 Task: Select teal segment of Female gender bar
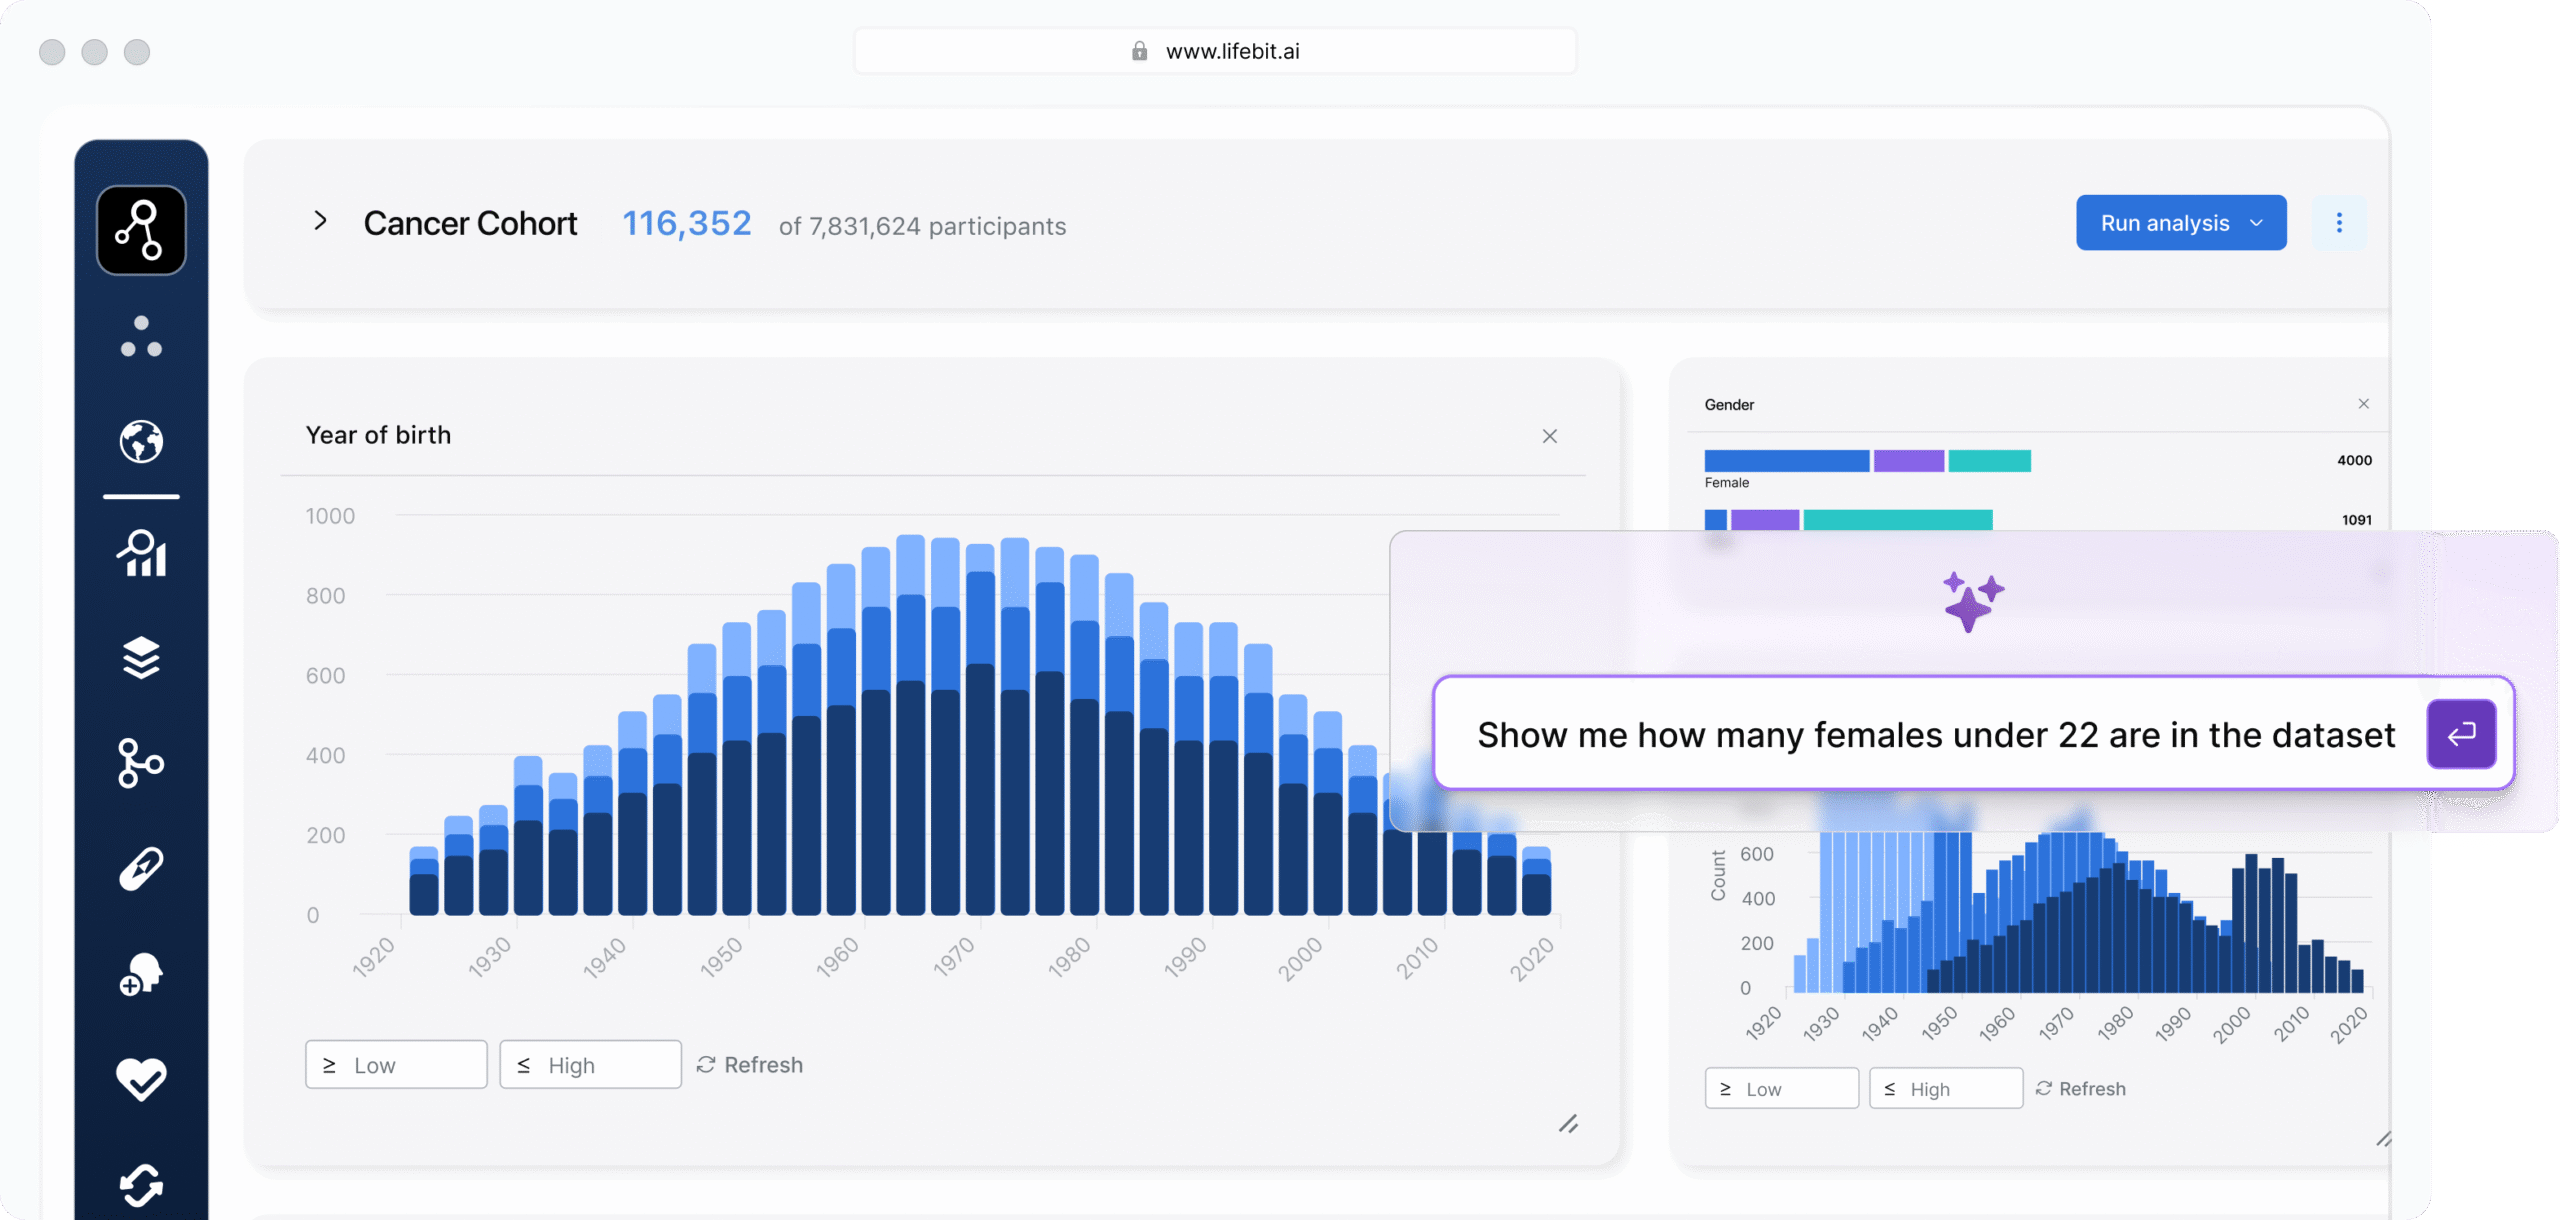pyautogui.click(x=1990, y=461)
